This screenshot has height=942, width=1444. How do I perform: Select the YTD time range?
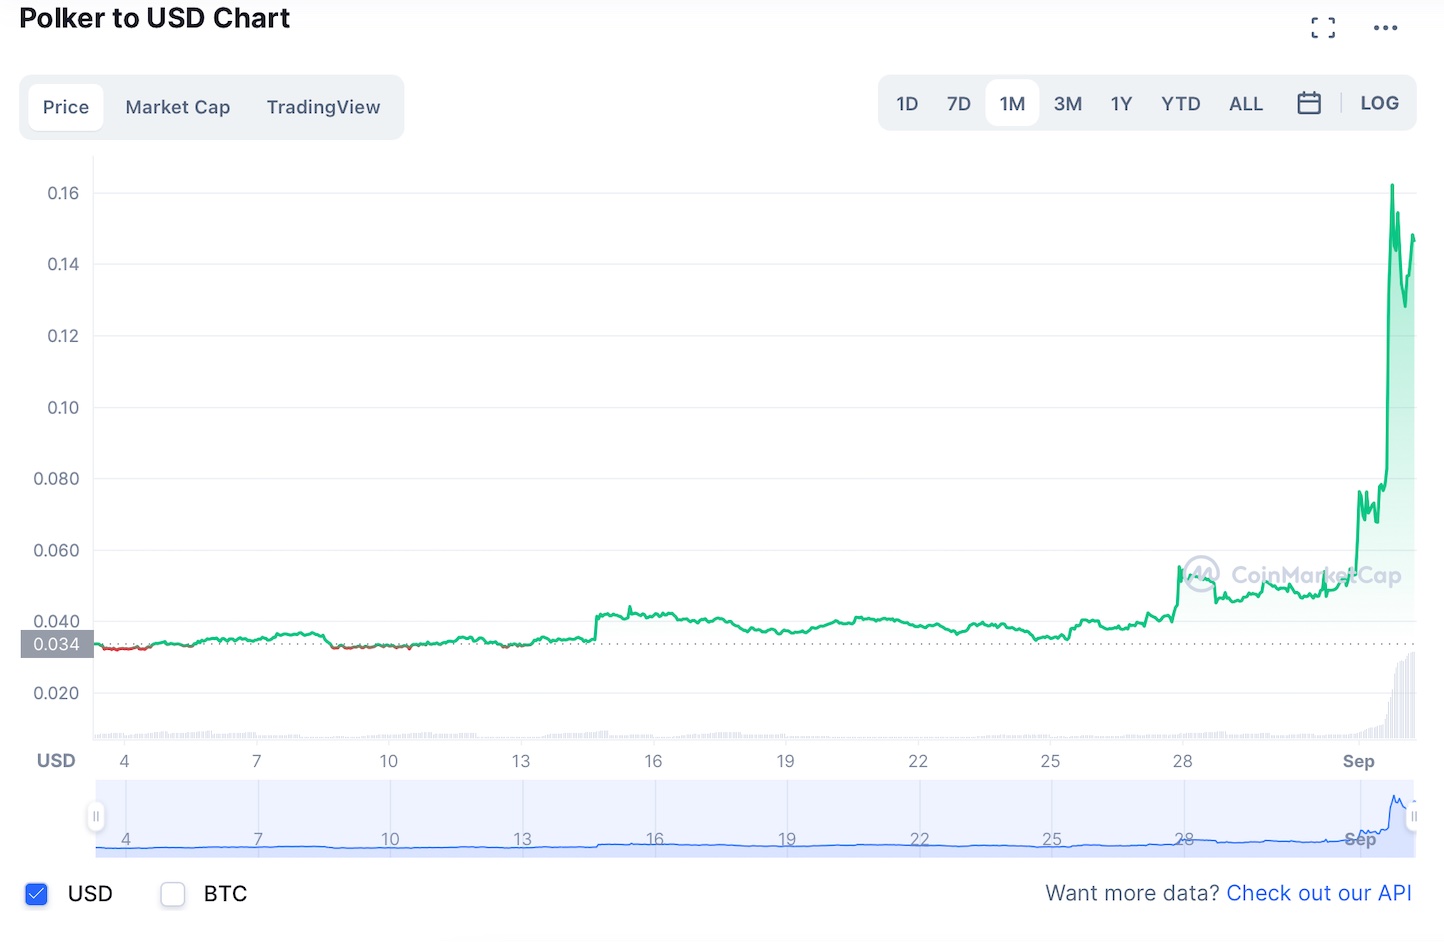pyautogui.click(x=1181, y=104)
